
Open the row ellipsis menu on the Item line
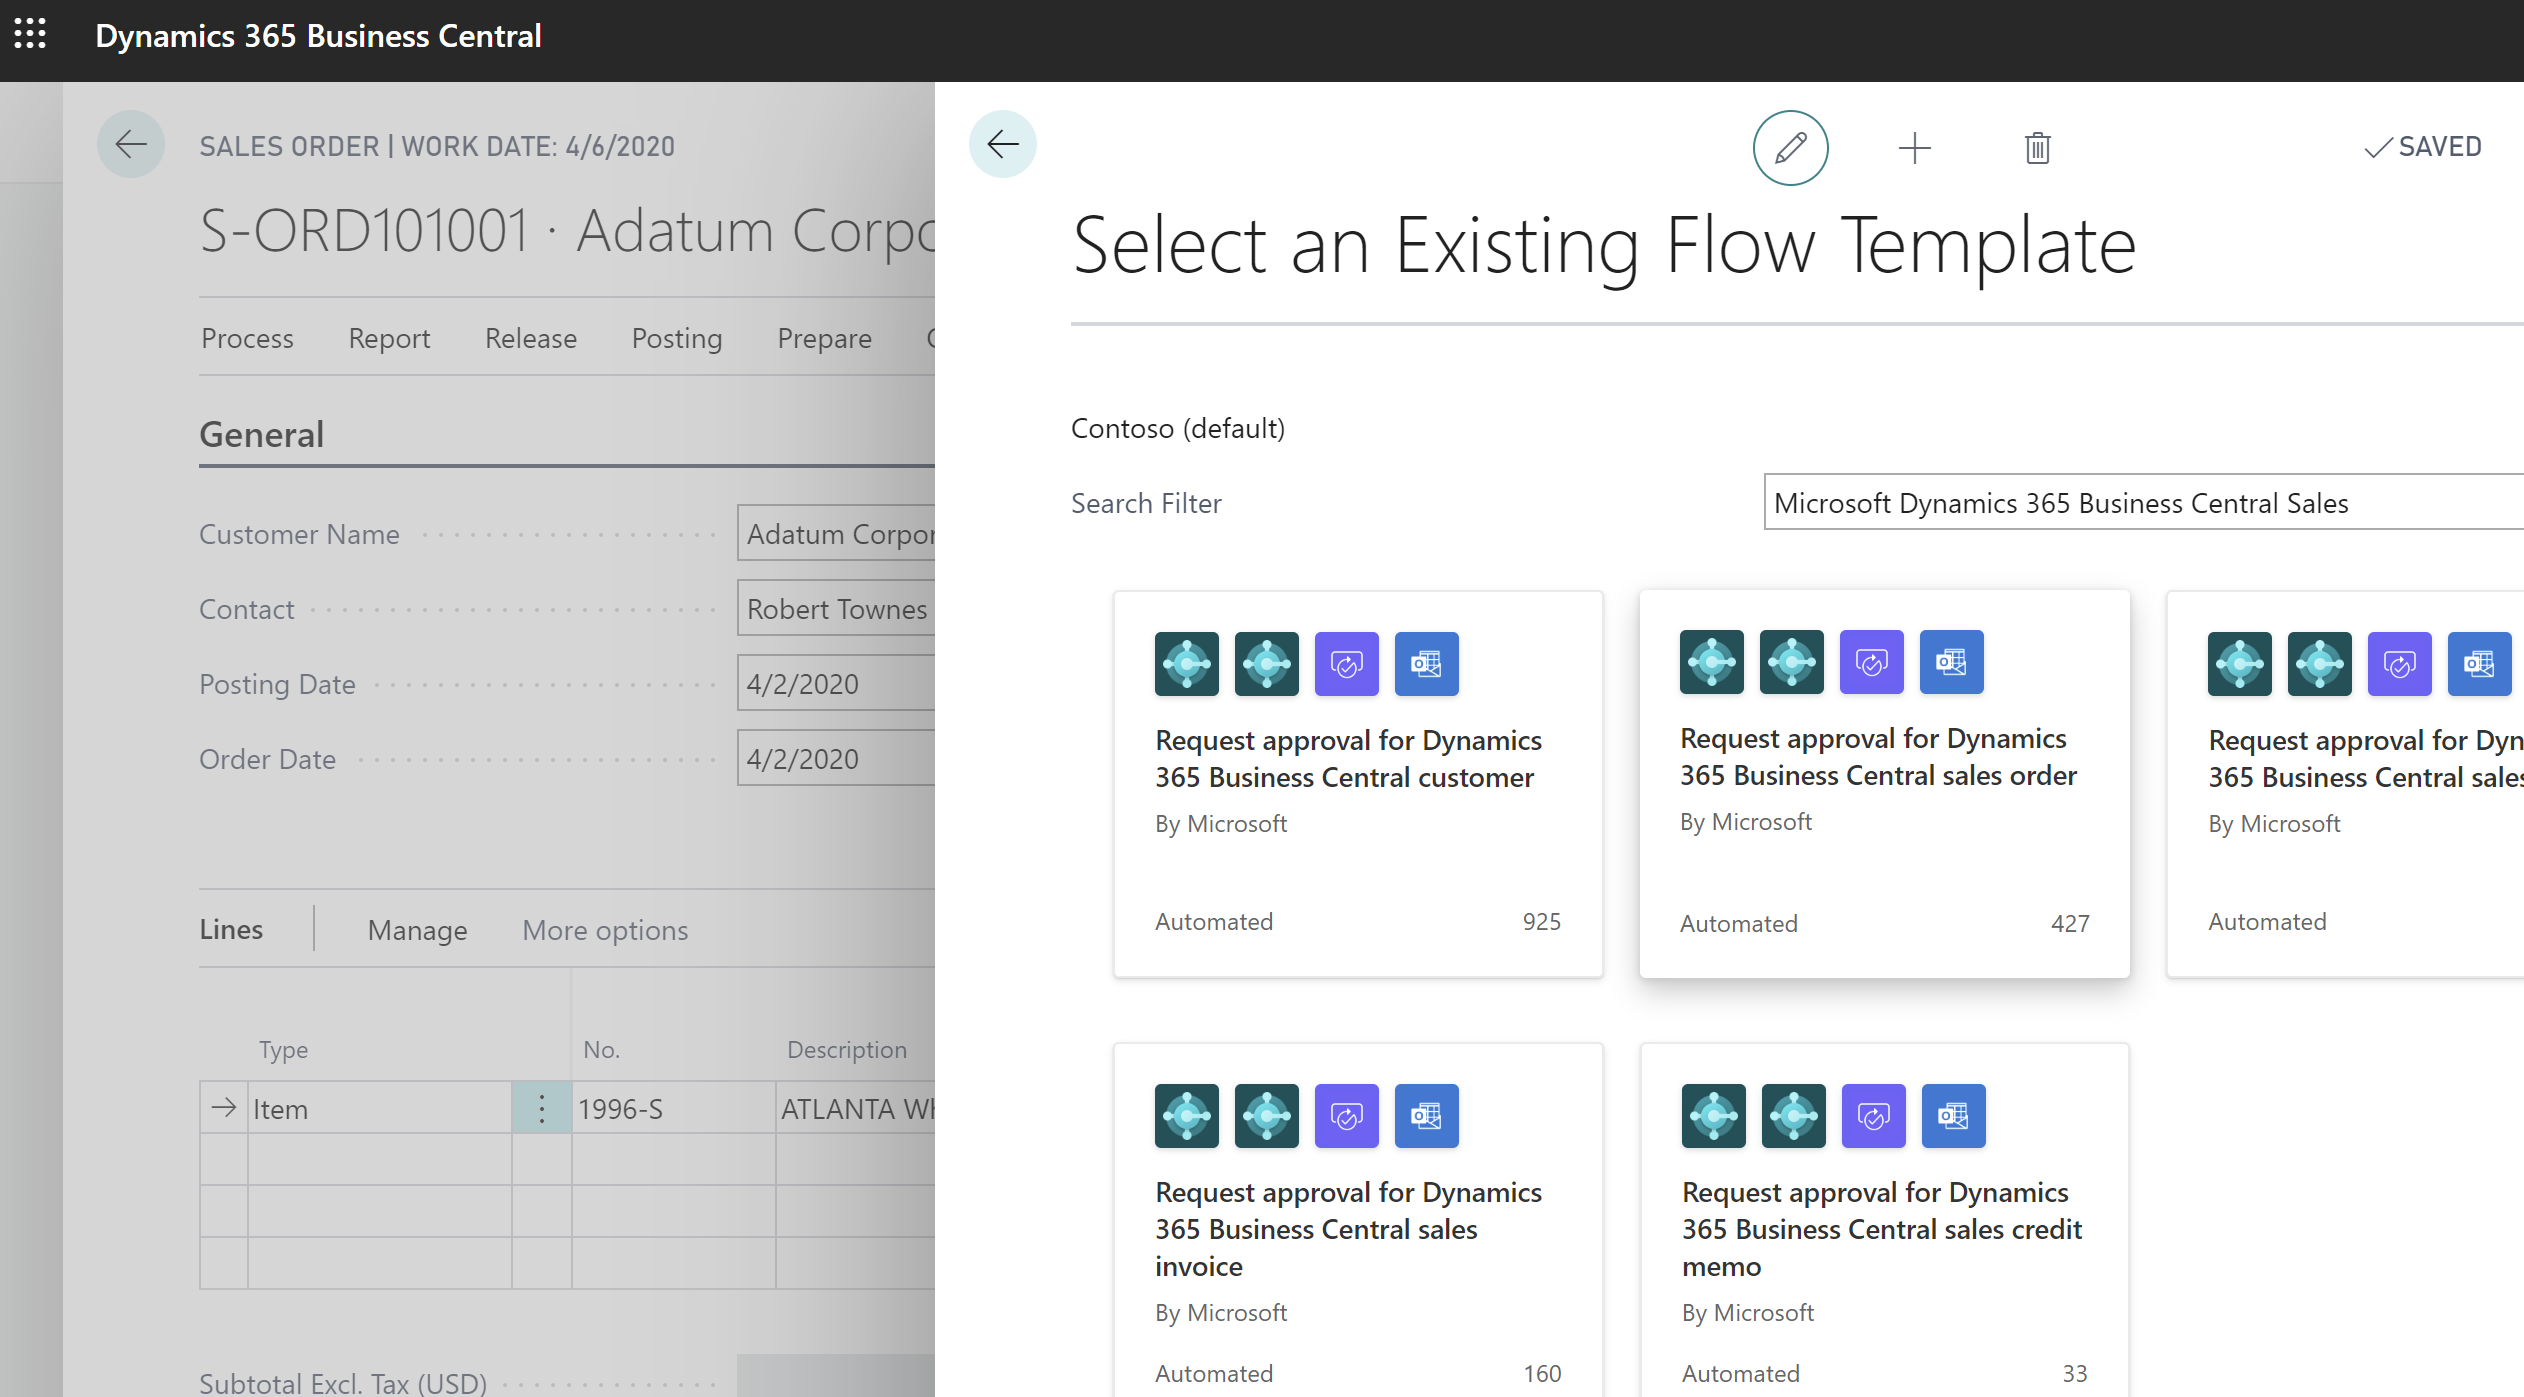[x=541, y=1107]
